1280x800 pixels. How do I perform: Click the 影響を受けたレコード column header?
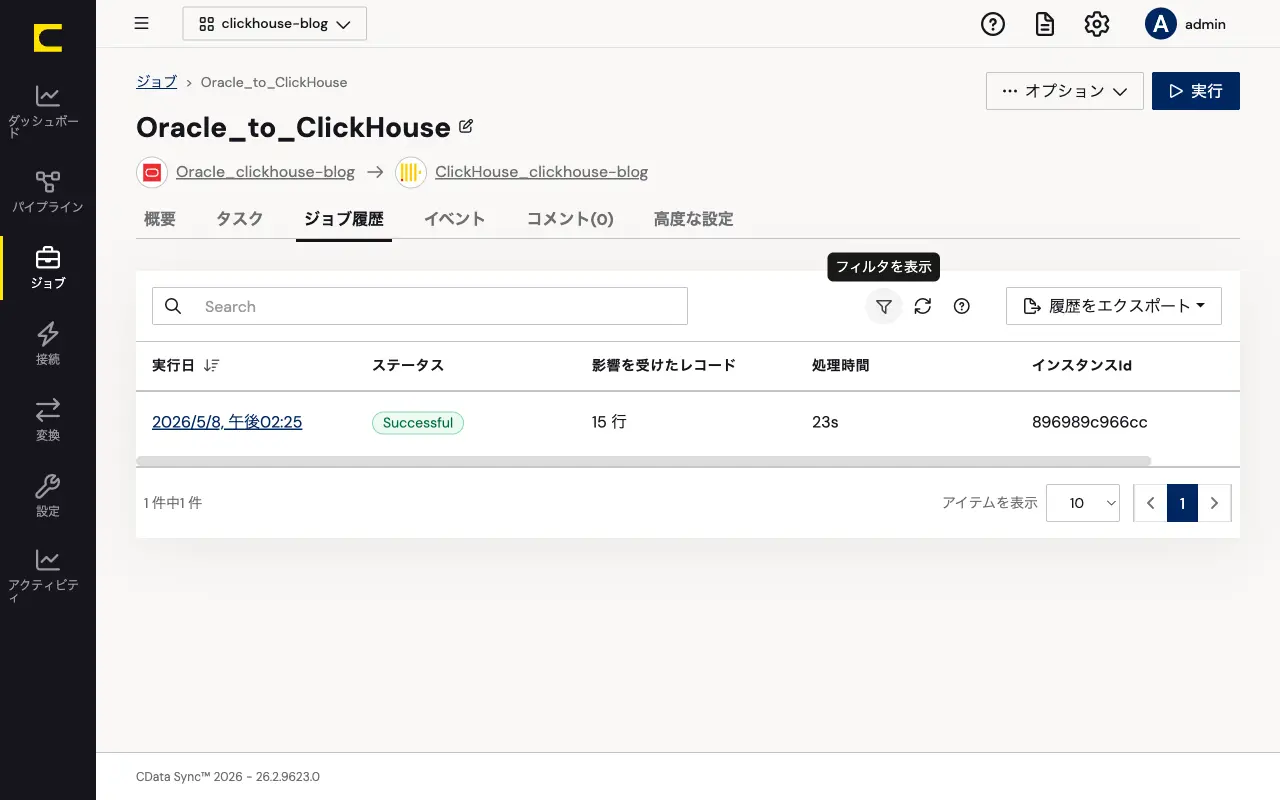[x=664, y=366]
